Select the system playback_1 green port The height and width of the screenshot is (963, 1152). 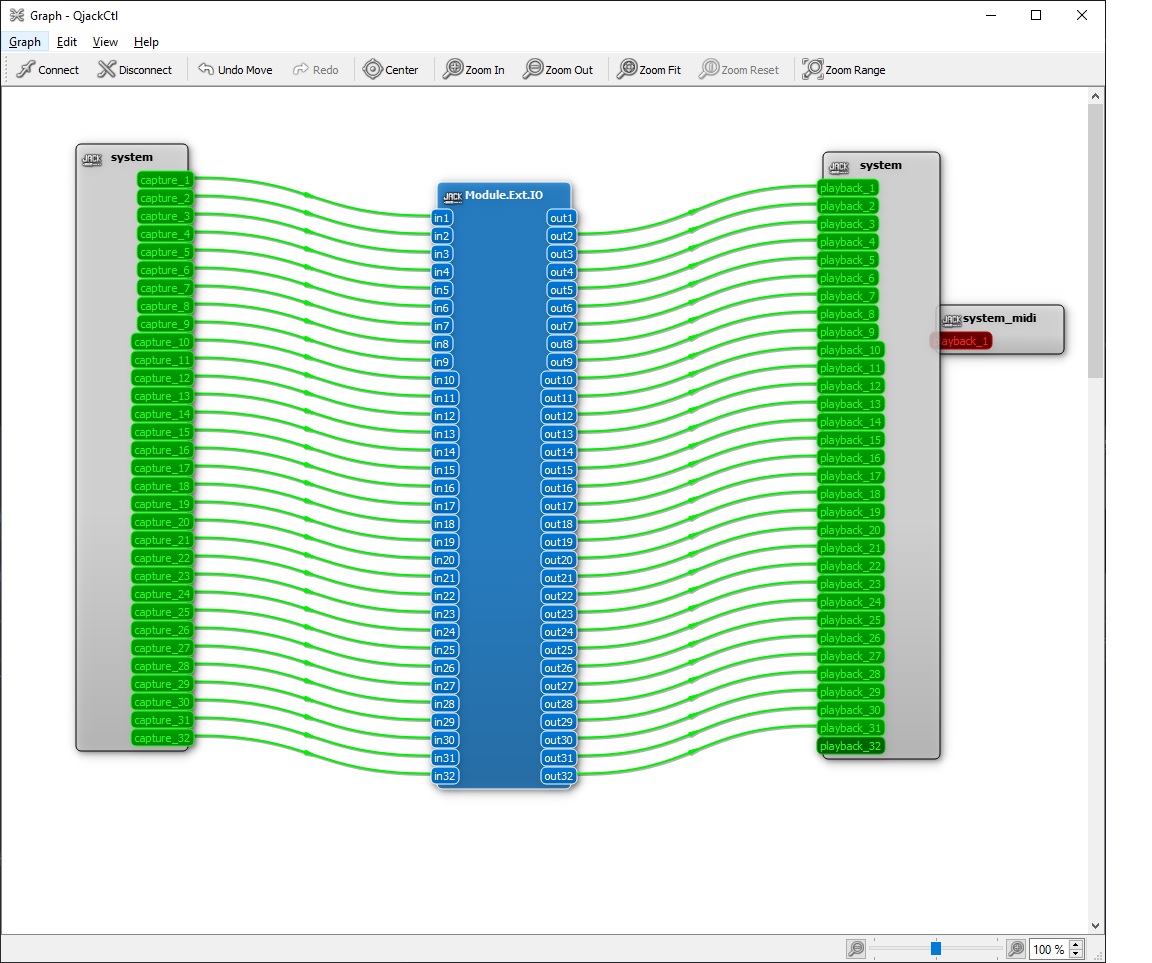tap(847, 188)
